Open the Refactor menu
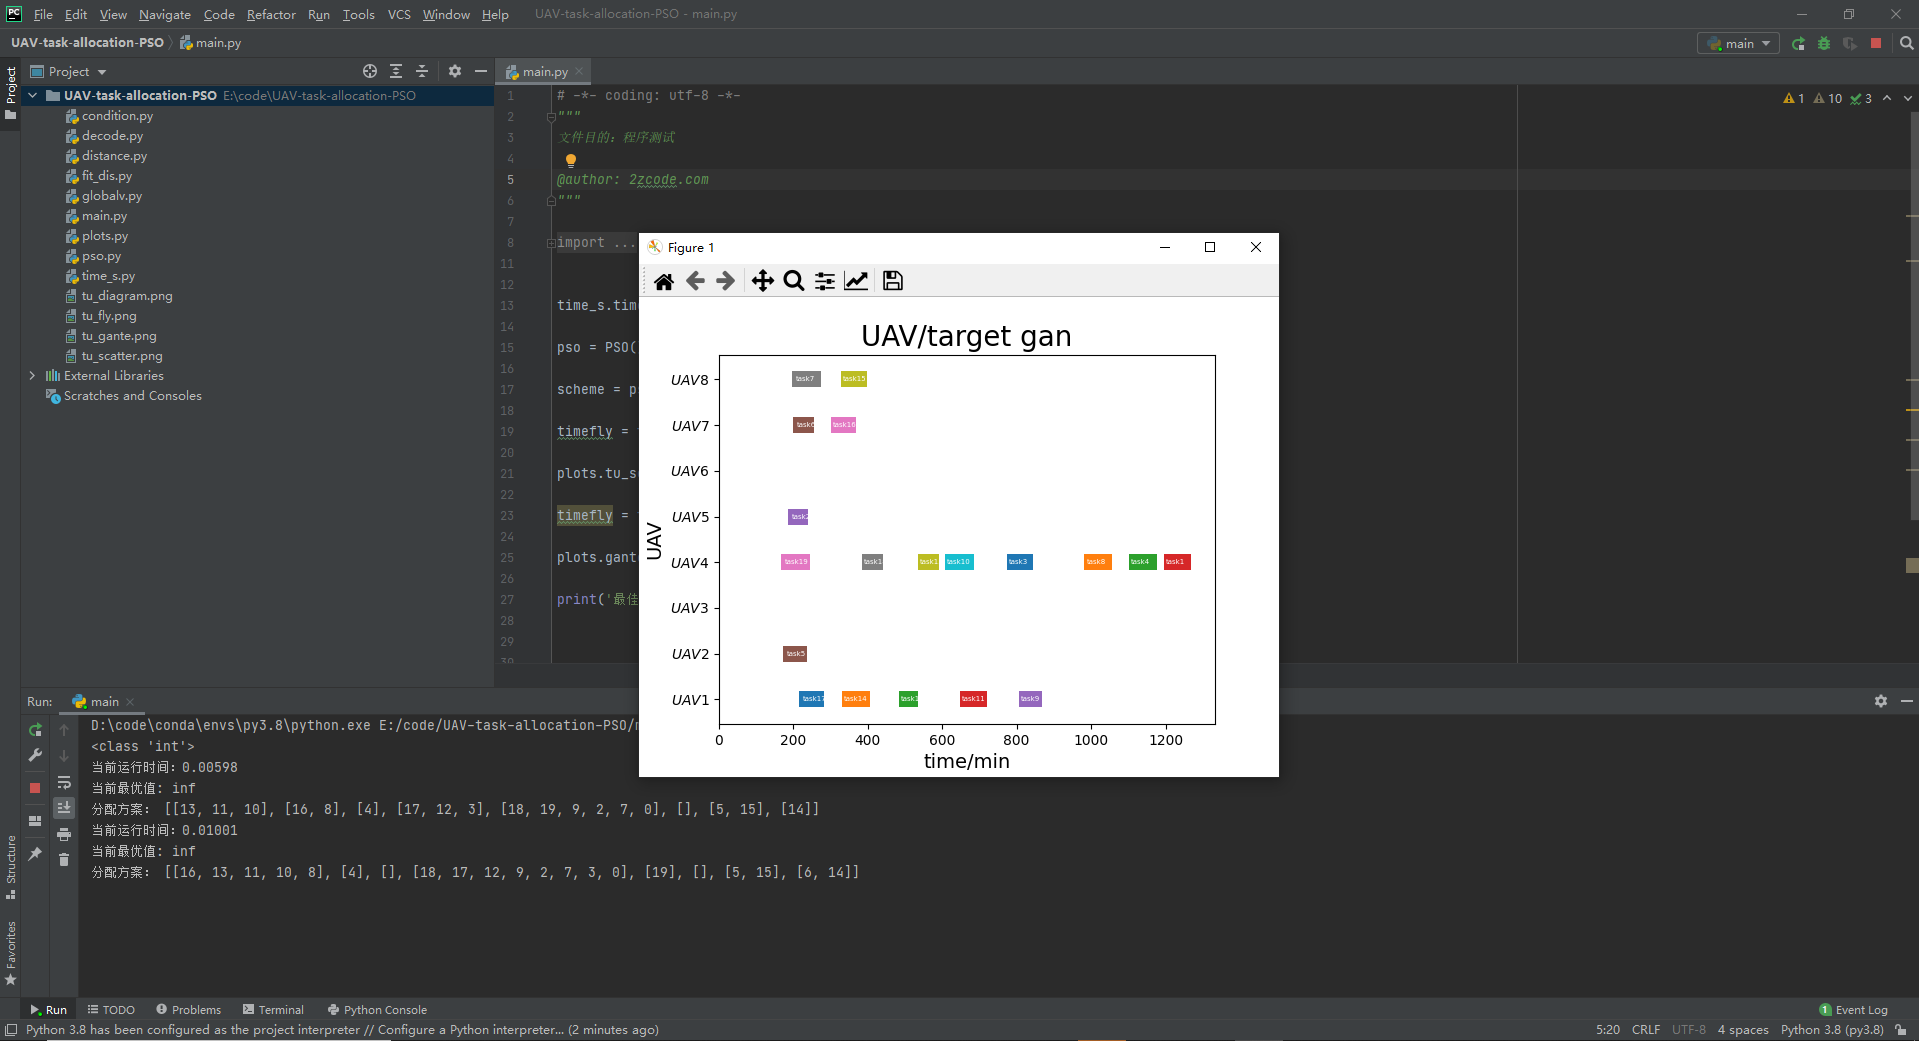 click(271, 14)
